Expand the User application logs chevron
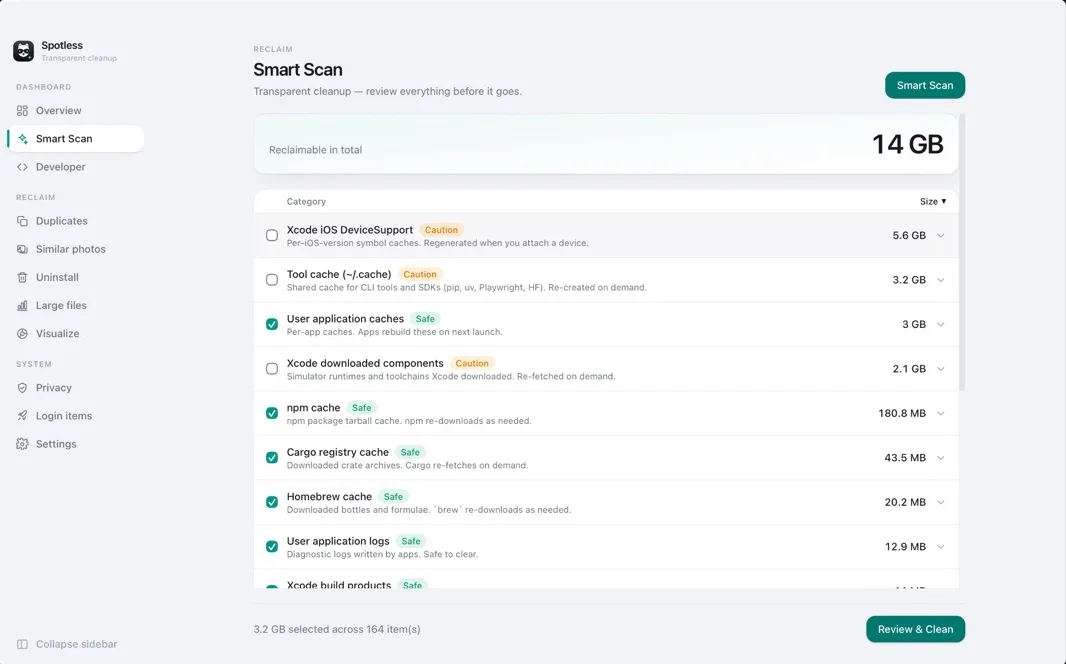 (941, 546)
